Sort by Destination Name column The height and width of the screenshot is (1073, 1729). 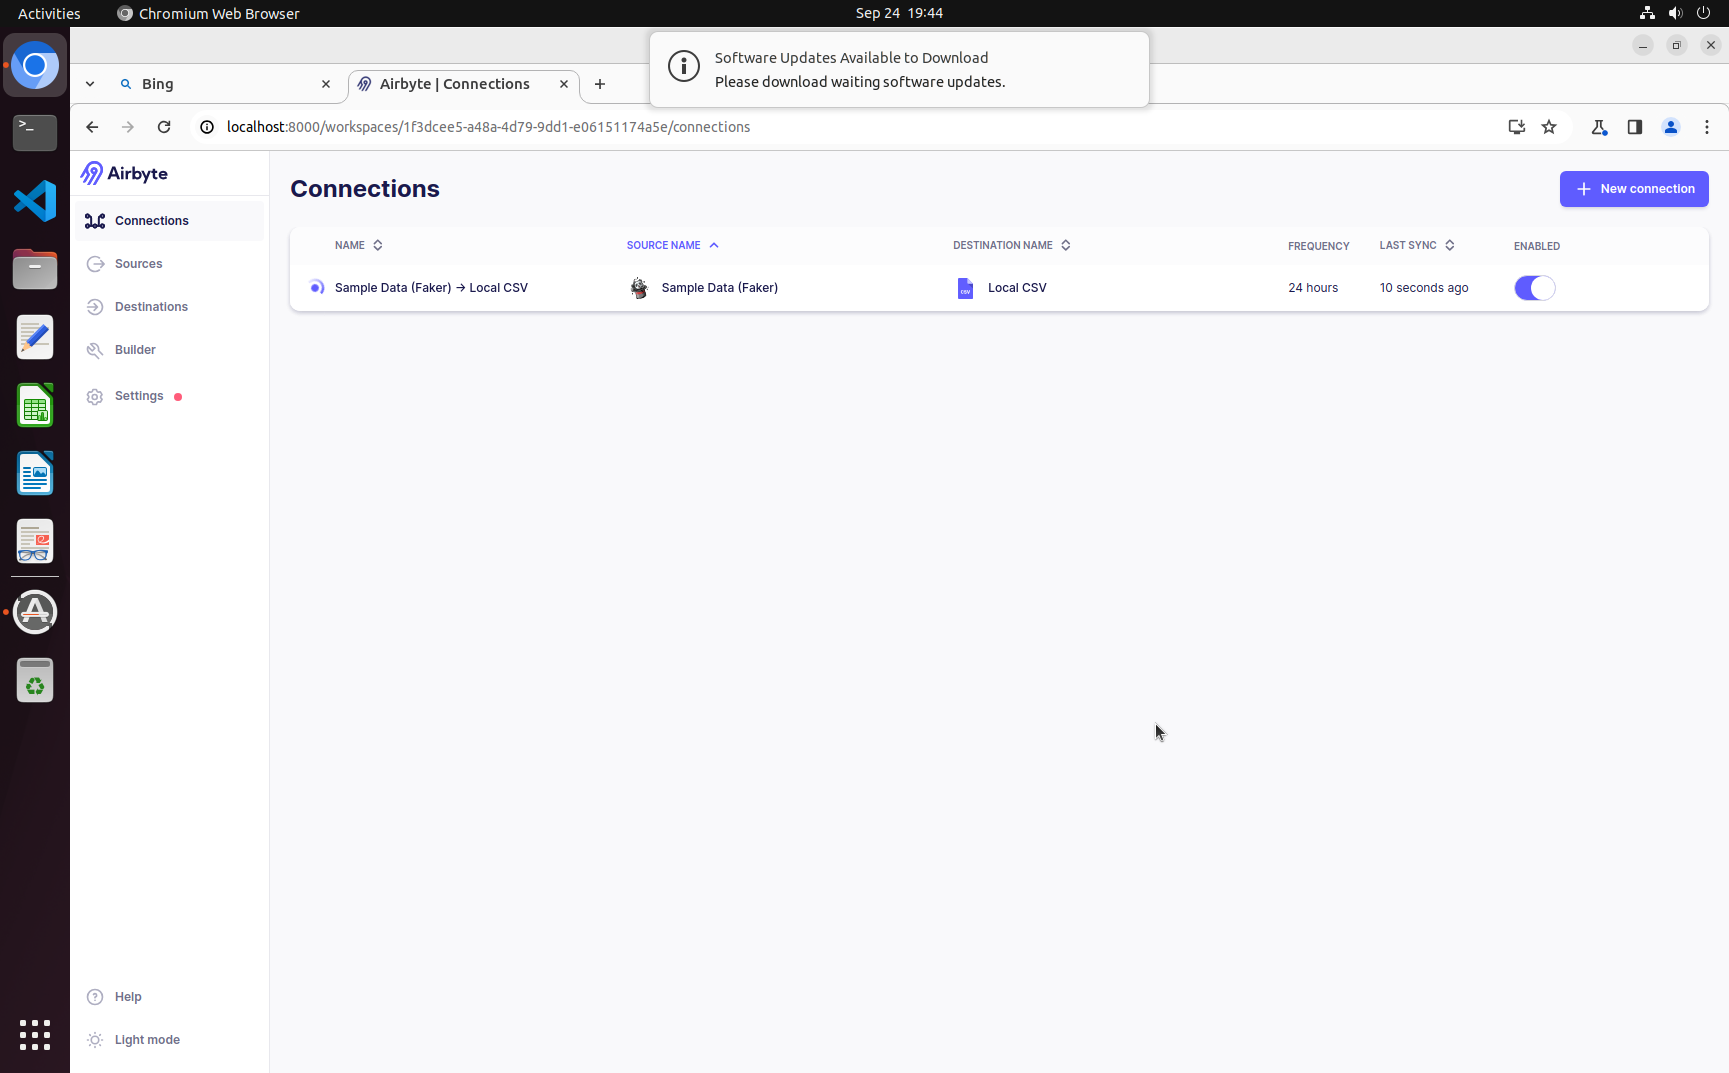click(x=1012, y=245)
